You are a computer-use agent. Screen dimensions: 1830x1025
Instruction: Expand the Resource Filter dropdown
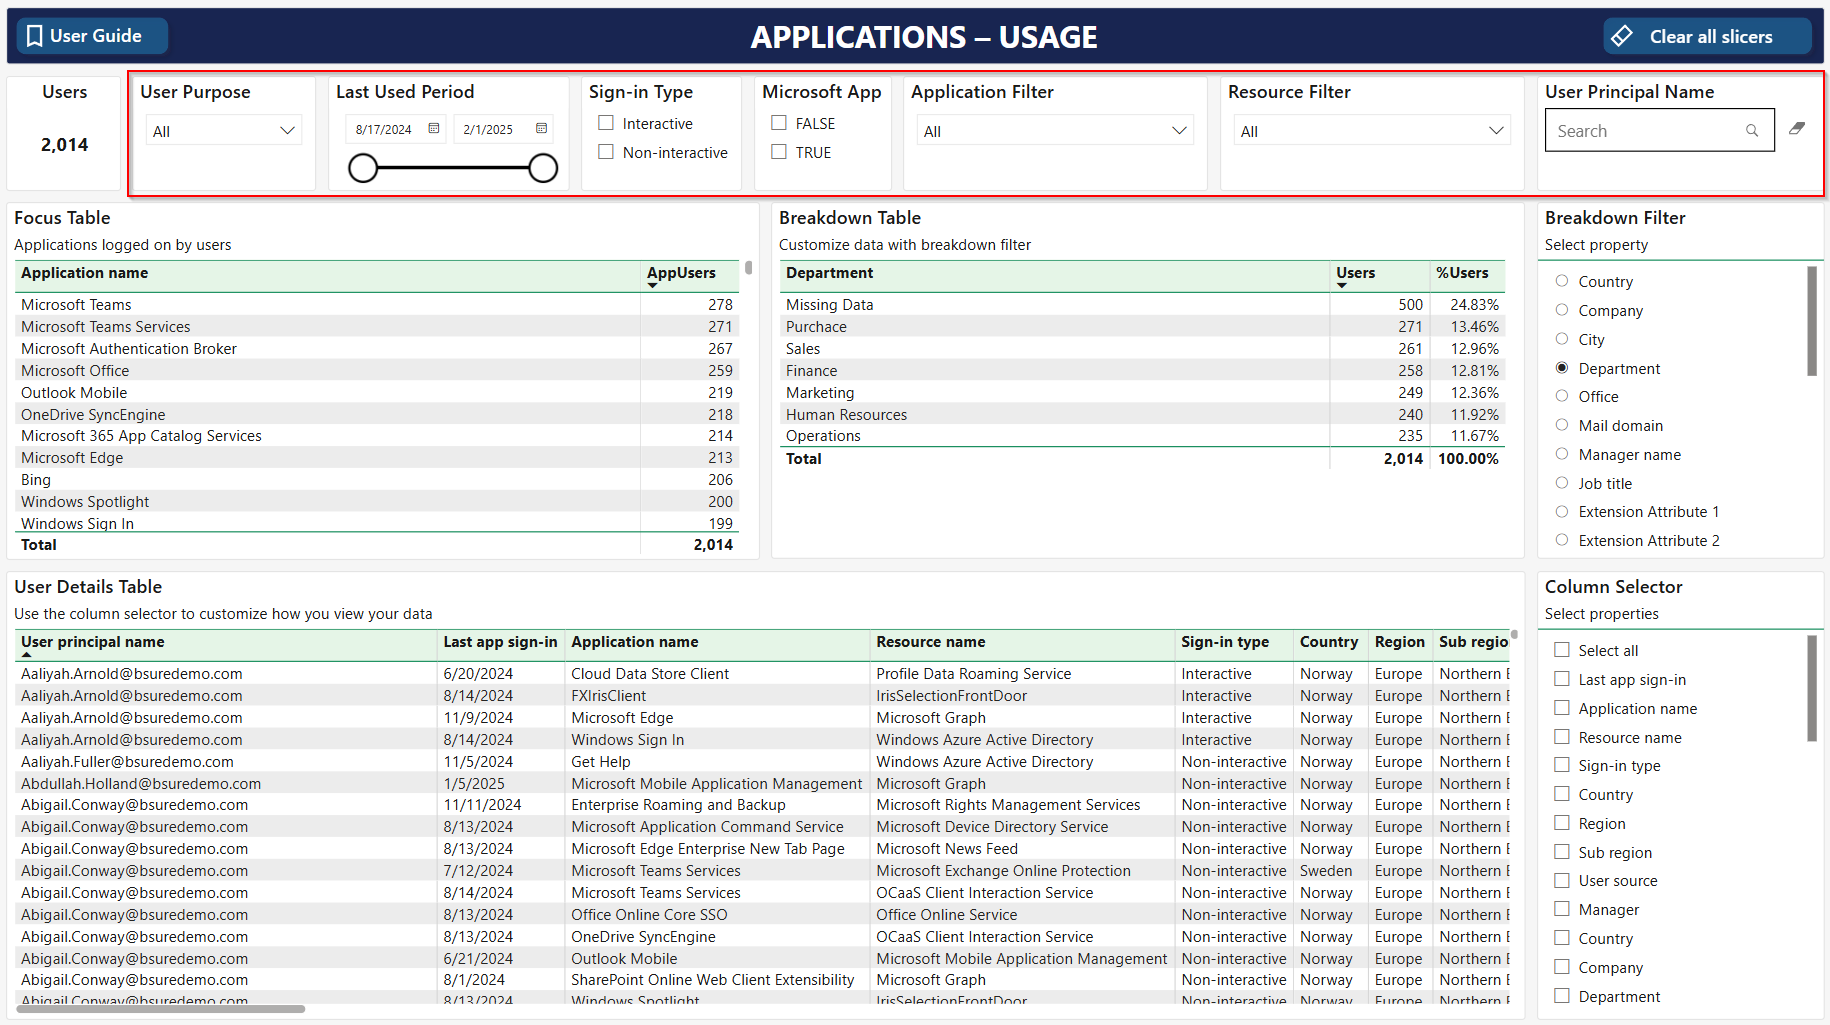point(1496,131)
